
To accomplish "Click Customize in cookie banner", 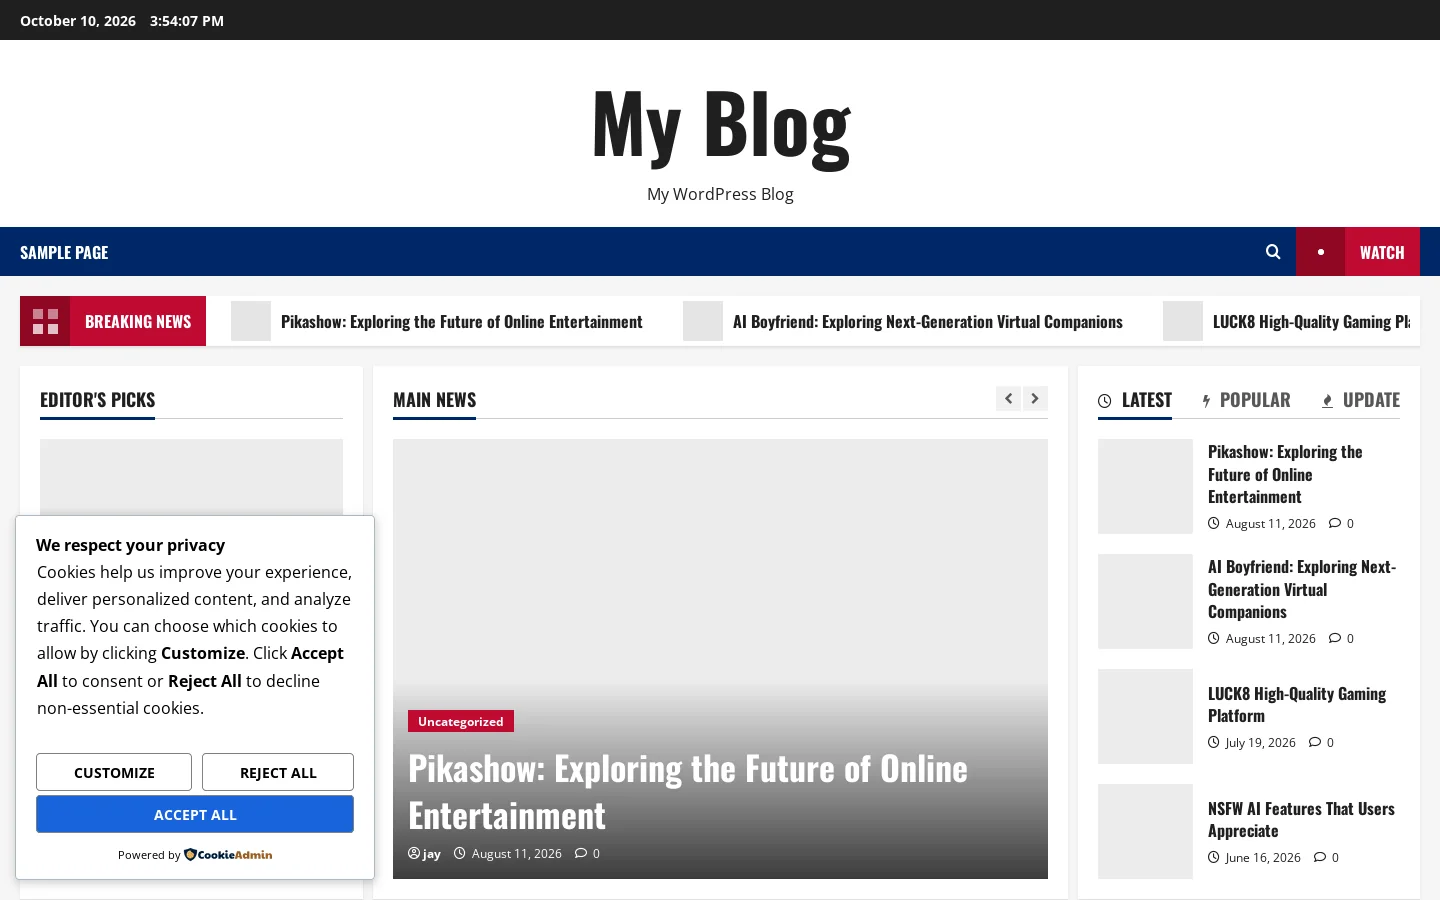I will point(114,772).
